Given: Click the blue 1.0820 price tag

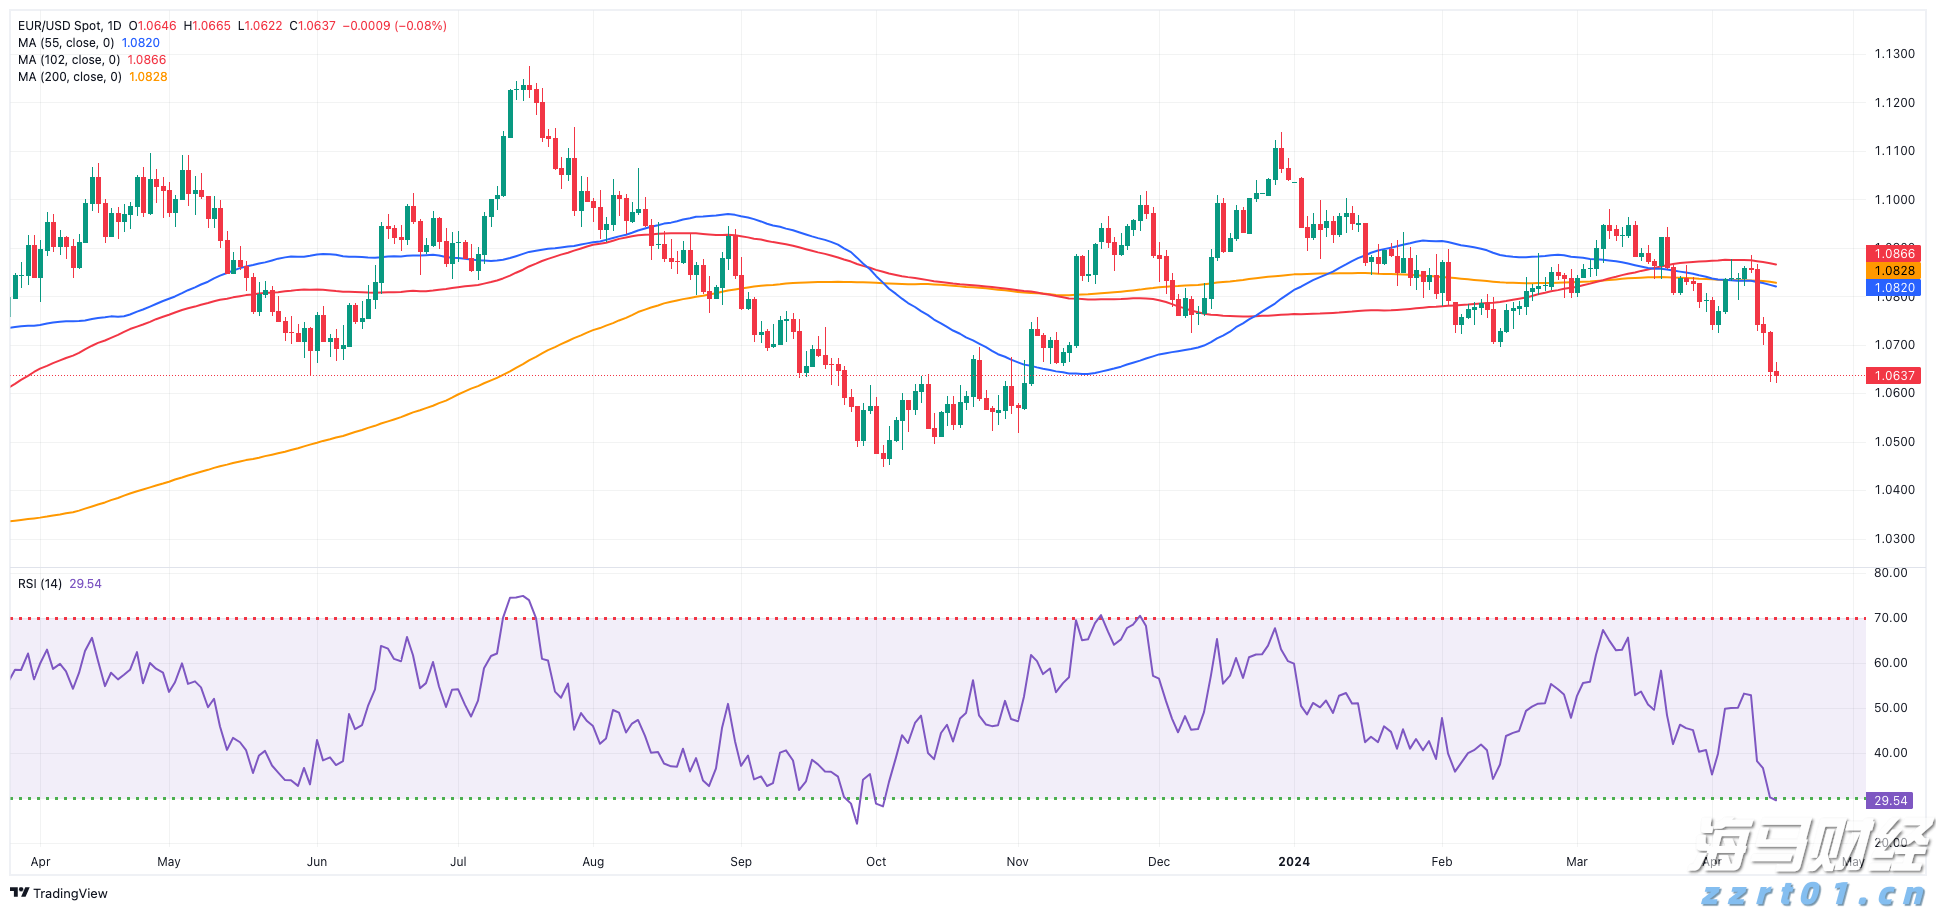Looking at the screenshot, I should point(1893,288).
